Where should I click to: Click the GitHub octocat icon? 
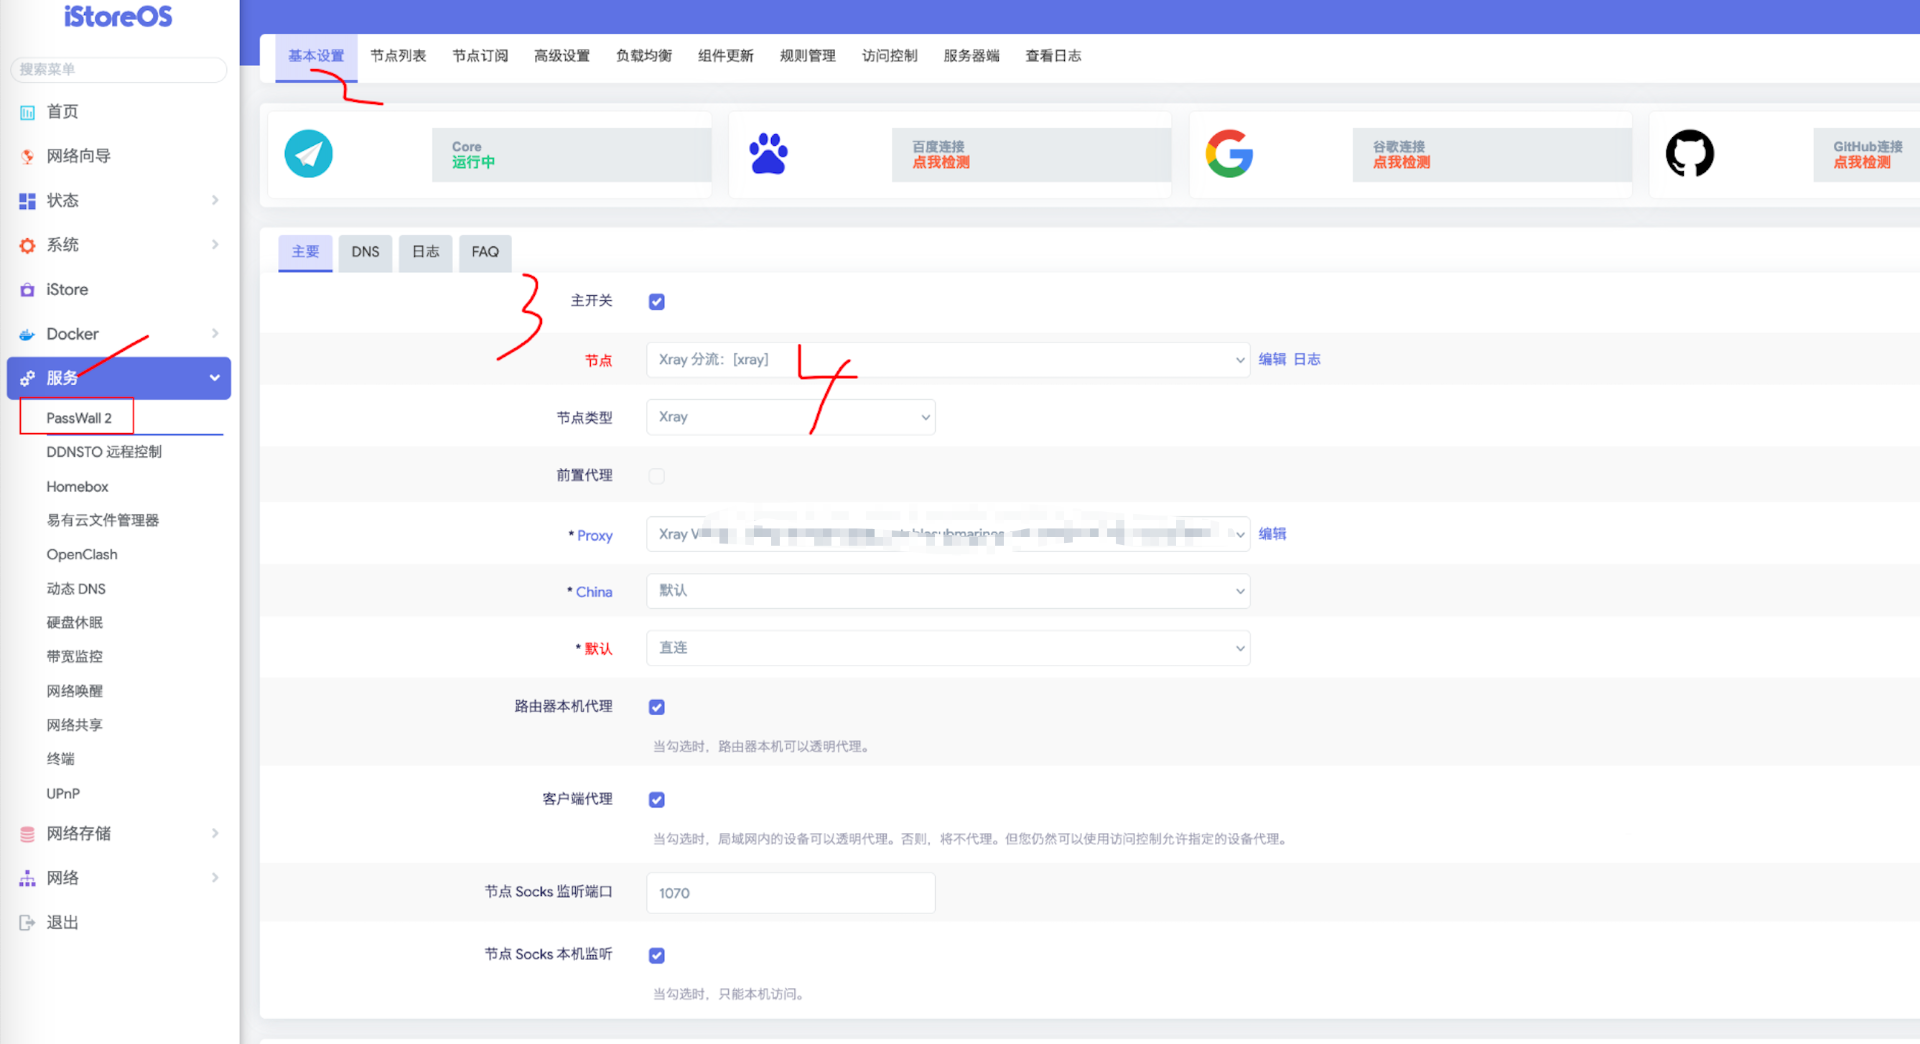click(1689, 154)
